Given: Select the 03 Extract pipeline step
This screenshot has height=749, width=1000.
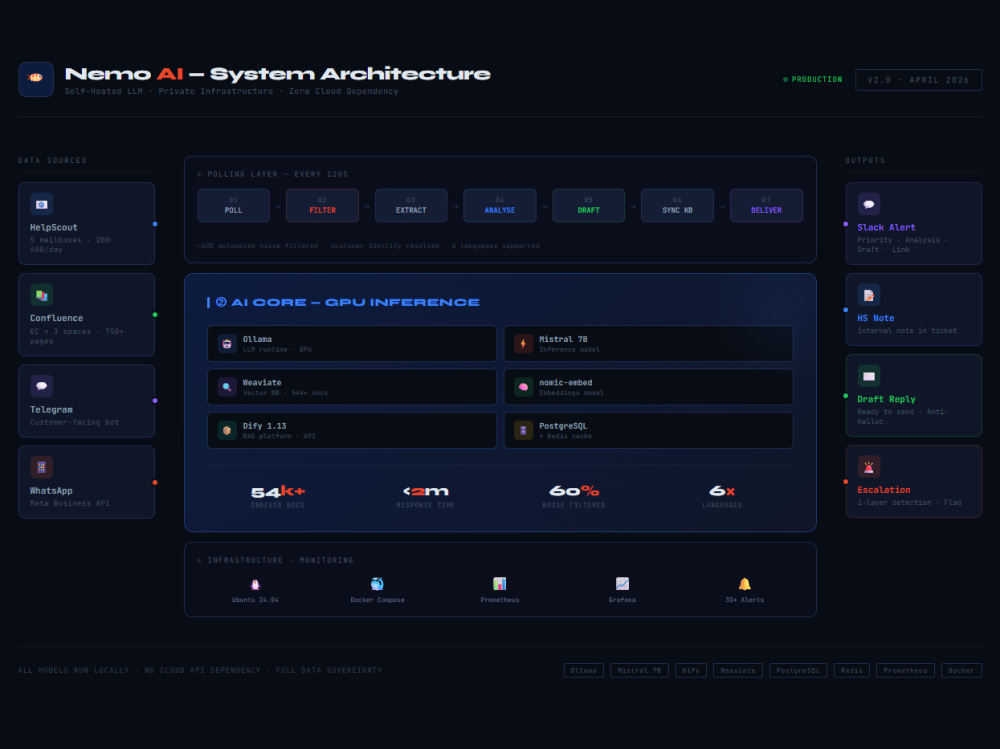Looking at the screenshot, I should click(x=411, y=205).
